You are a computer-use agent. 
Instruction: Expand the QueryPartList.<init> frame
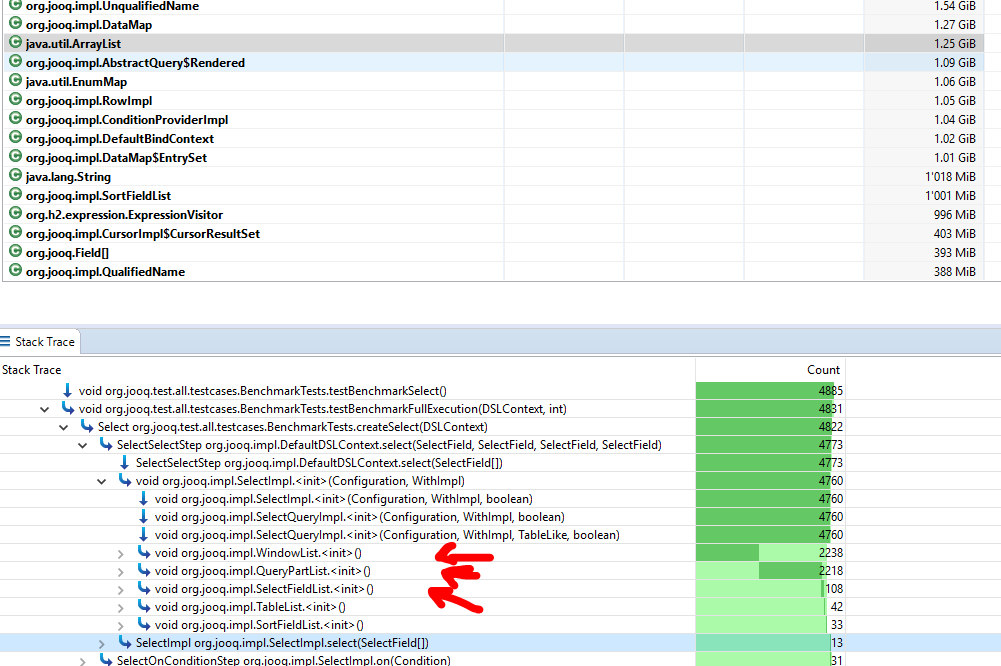click(122, 570)
